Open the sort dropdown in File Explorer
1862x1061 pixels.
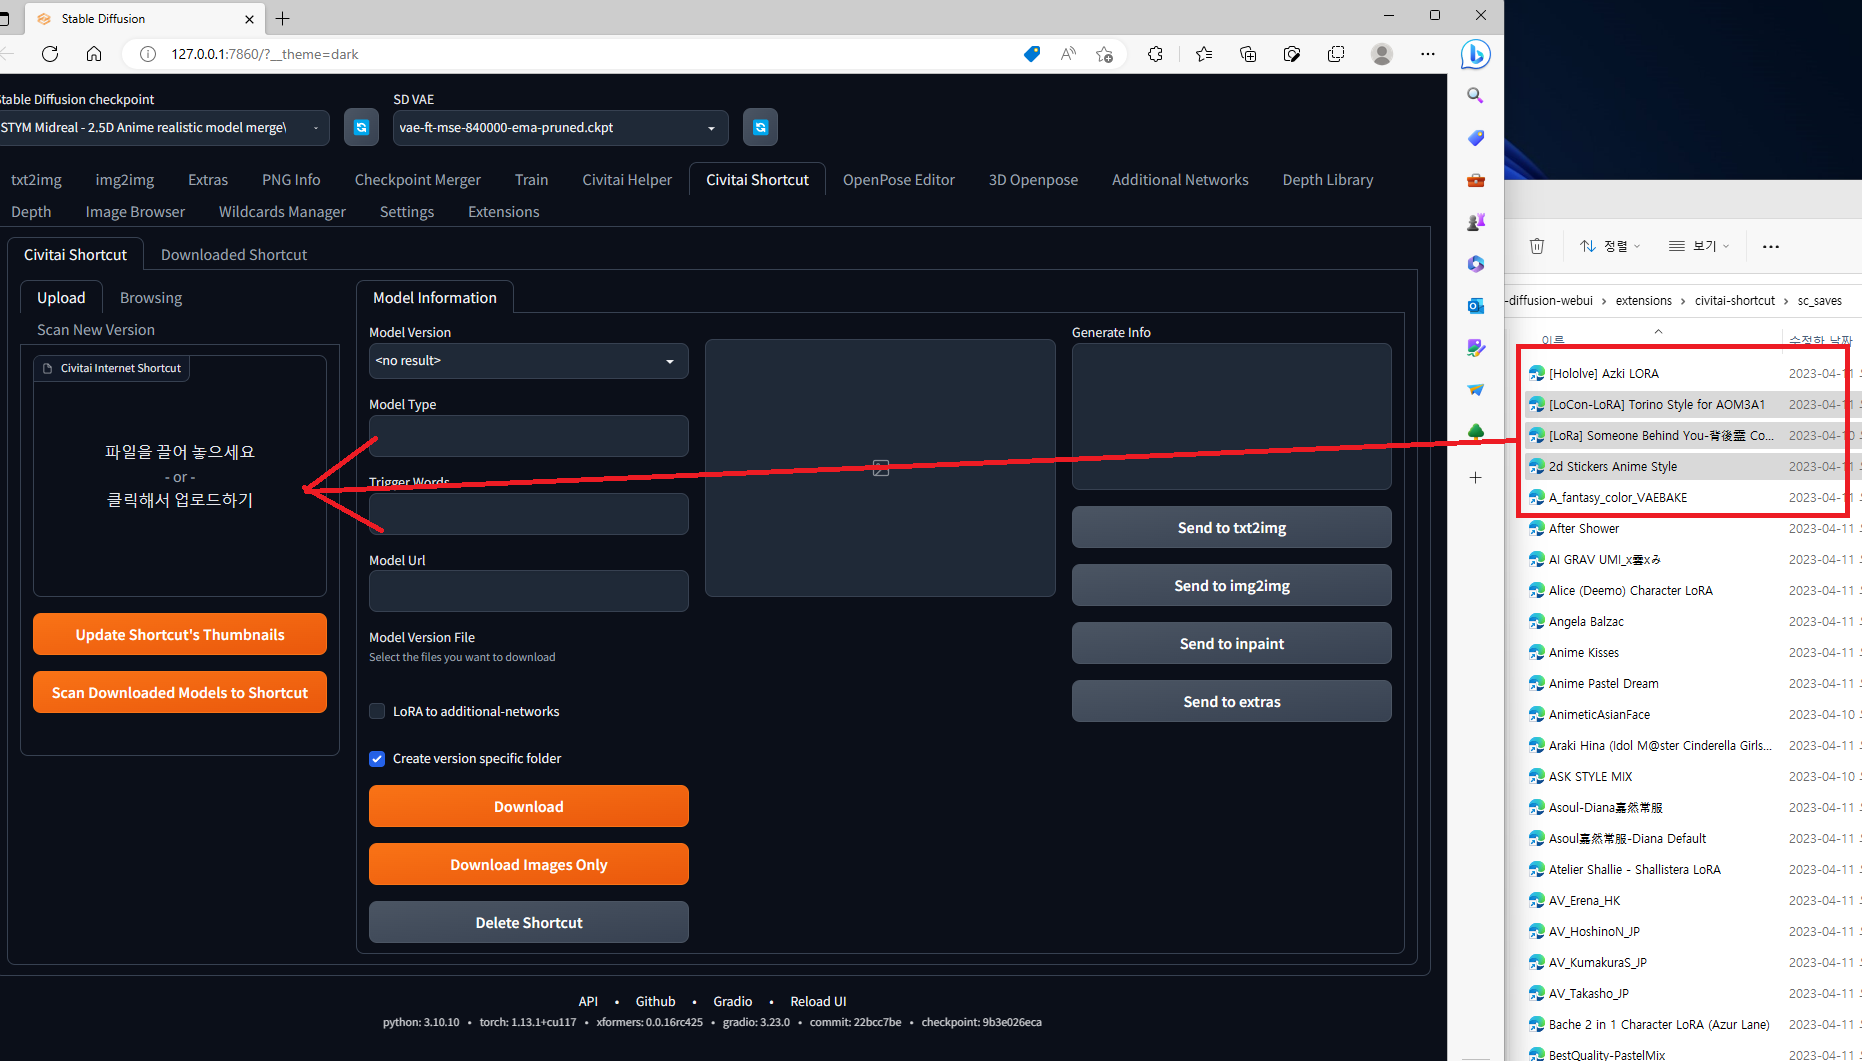tap(1610, 246)
